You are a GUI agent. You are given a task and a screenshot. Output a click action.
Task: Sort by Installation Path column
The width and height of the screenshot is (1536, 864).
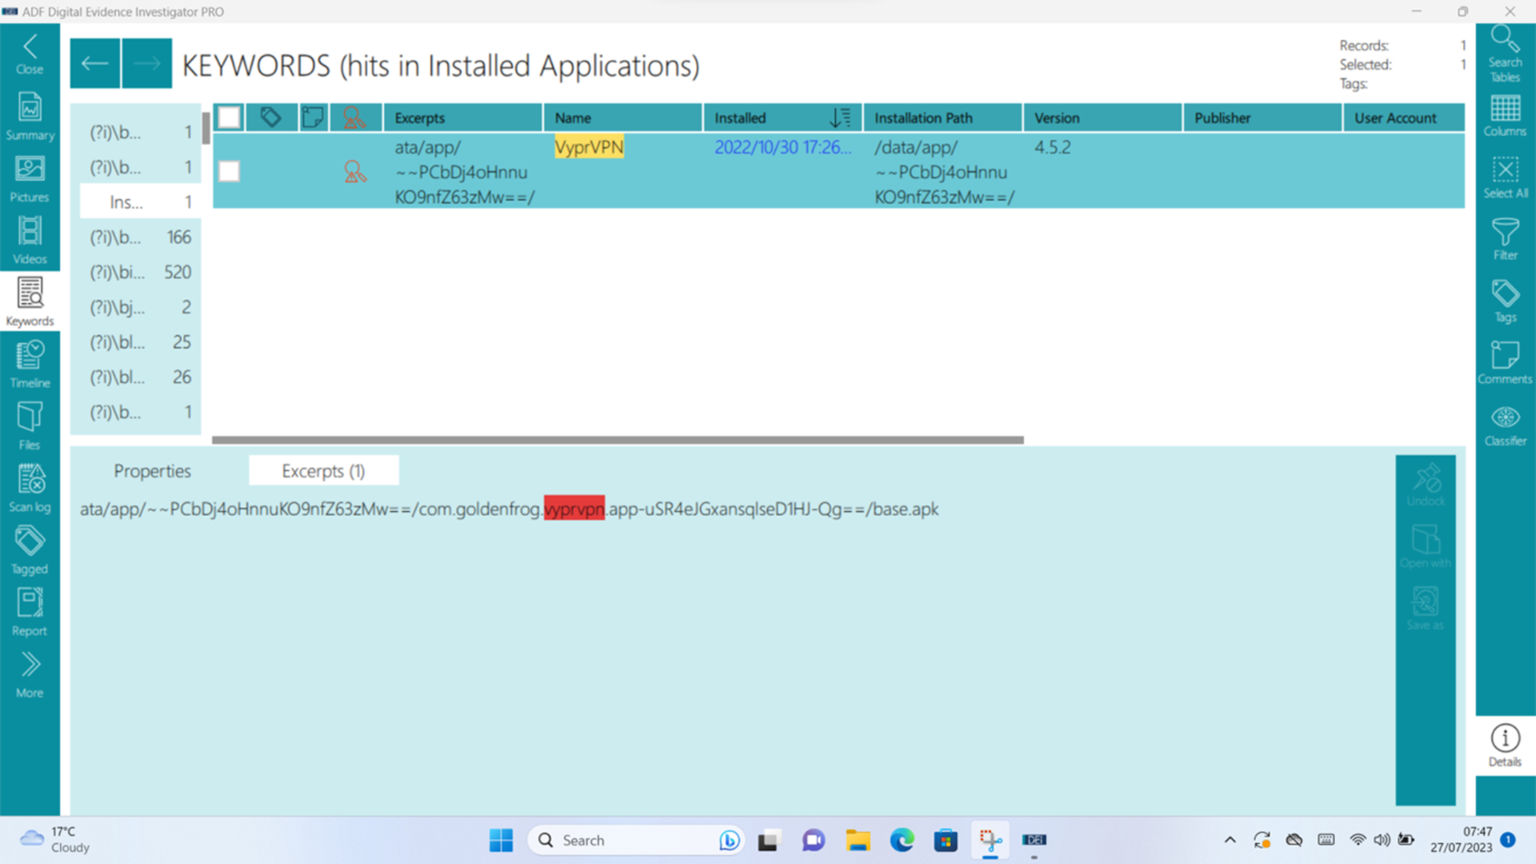click(943, 117)
